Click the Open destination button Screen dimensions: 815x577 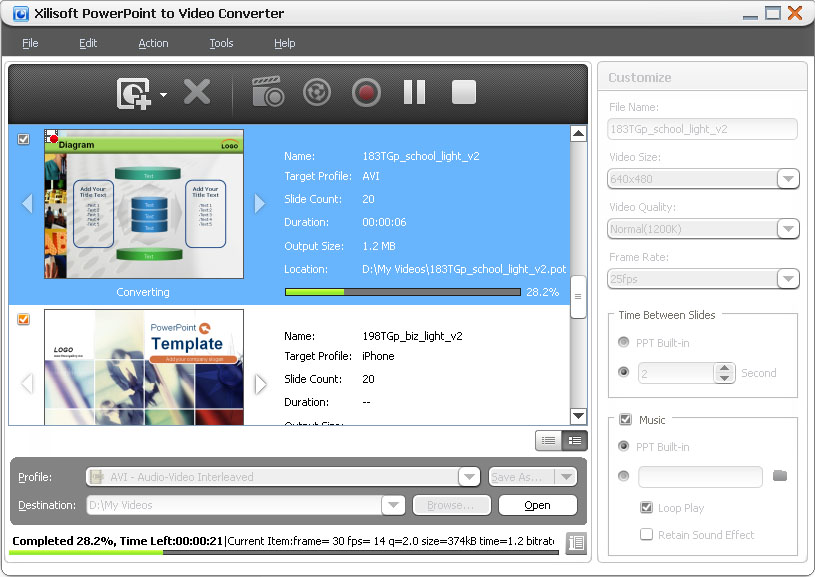(537, 505)
